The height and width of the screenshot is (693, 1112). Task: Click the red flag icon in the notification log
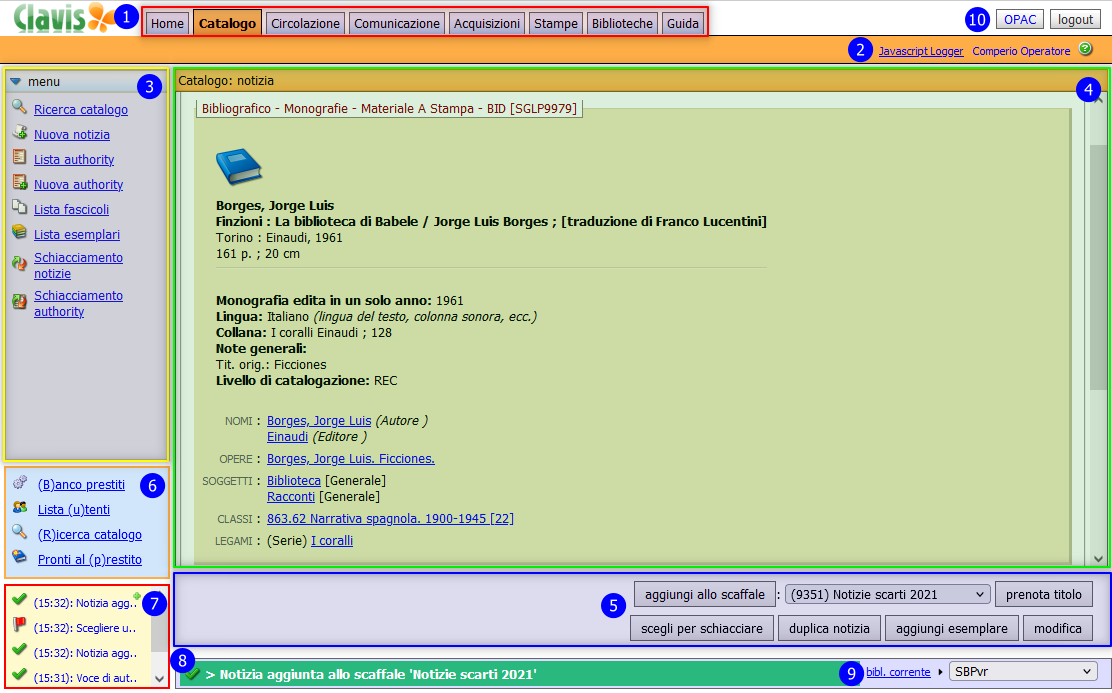(x=22, y=623)
